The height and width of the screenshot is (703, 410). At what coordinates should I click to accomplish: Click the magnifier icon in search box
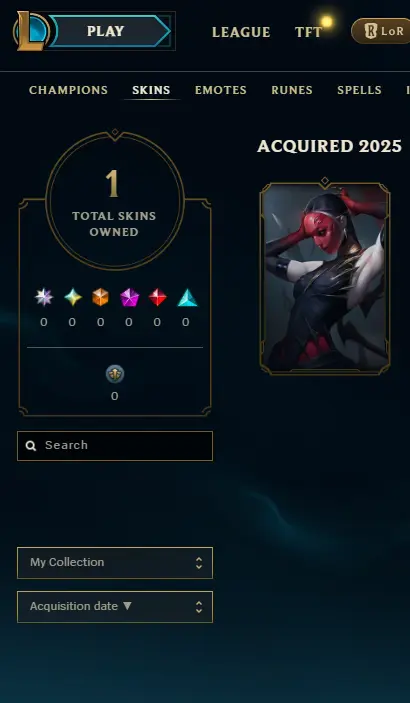pyautogui.click(x=31, y=446)
